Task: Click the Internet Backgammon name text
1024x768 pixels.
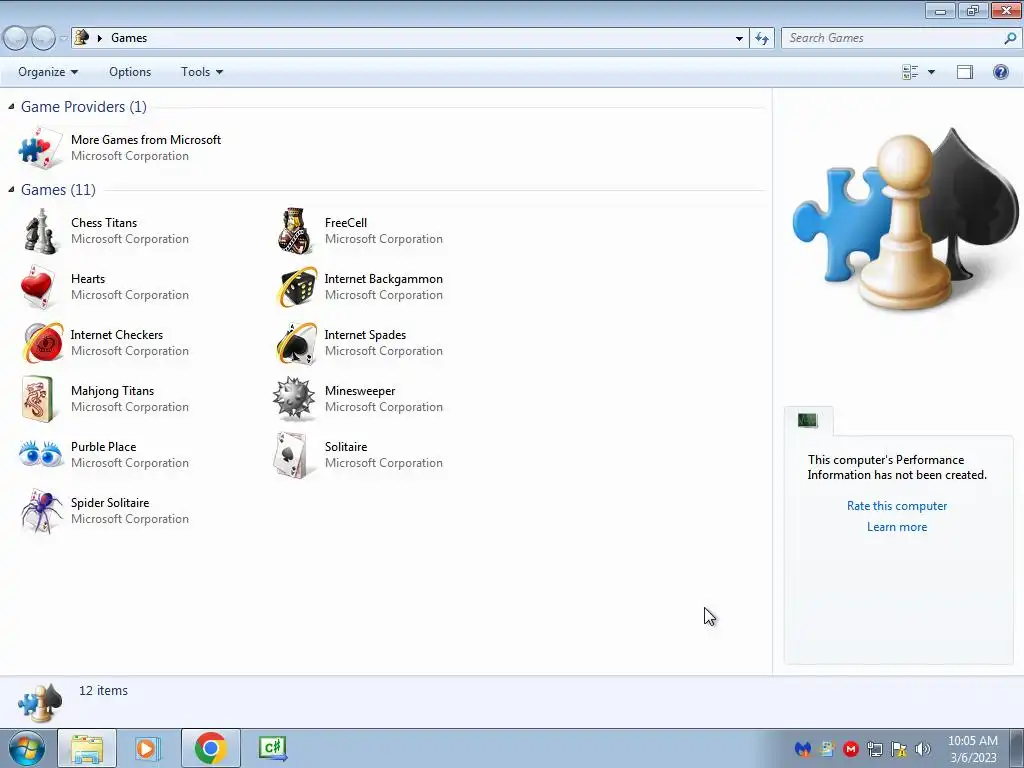Action: point(383,279)
